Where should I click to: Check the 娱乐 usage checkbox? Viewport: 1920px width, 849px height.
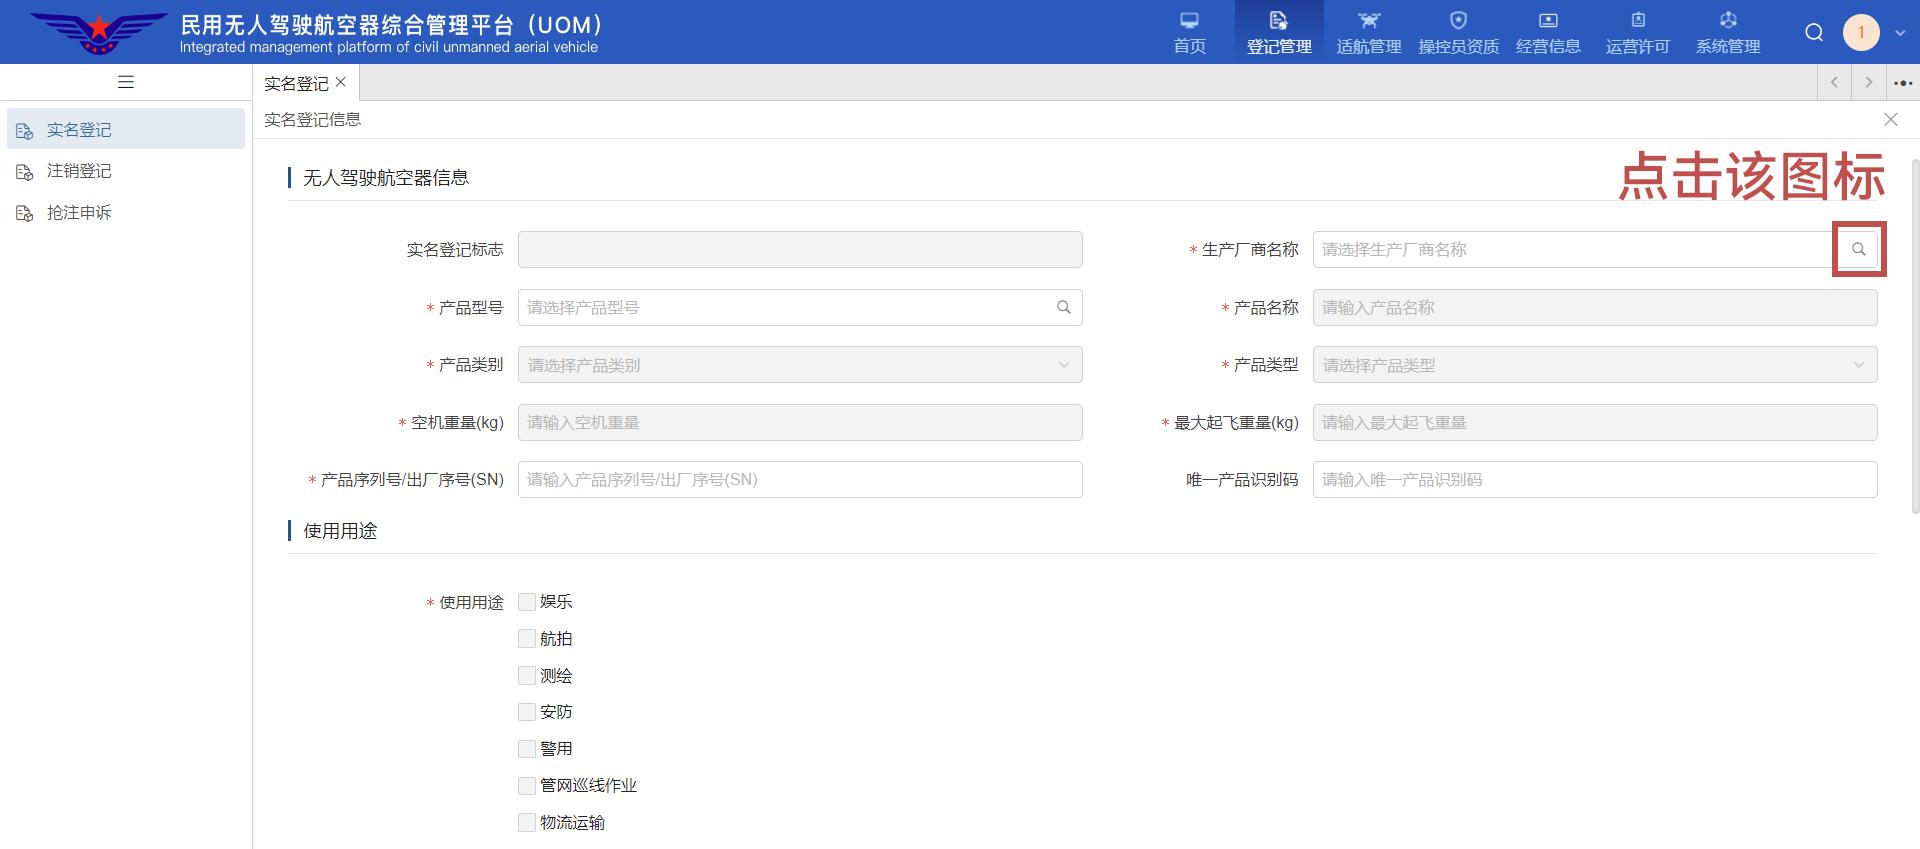click(527, 602)
